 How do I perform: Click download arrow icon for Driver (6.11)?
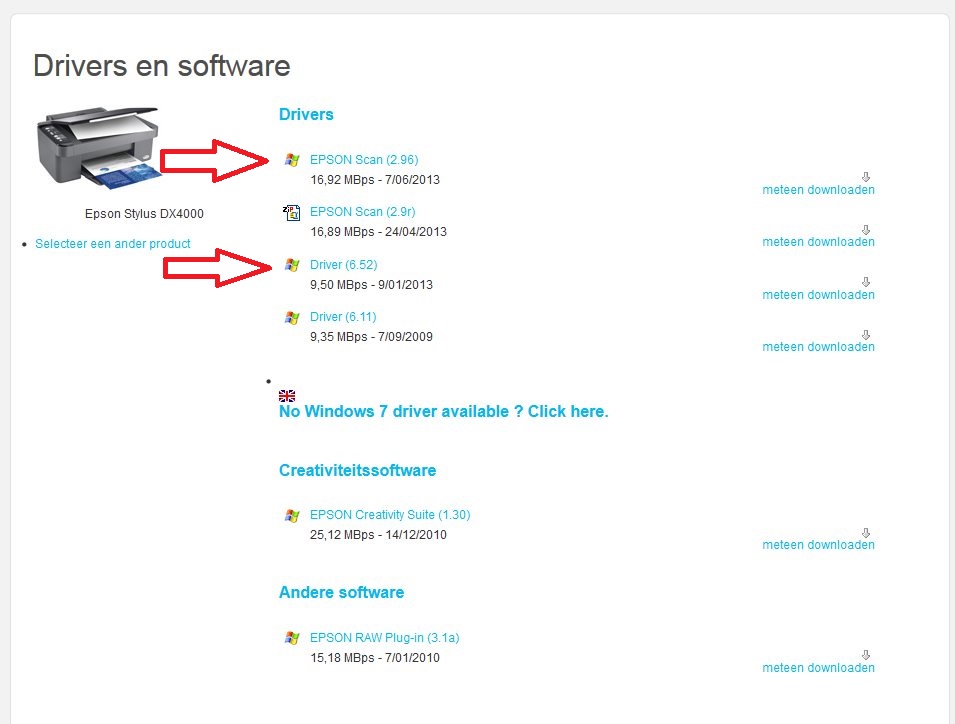coord(866,334)
